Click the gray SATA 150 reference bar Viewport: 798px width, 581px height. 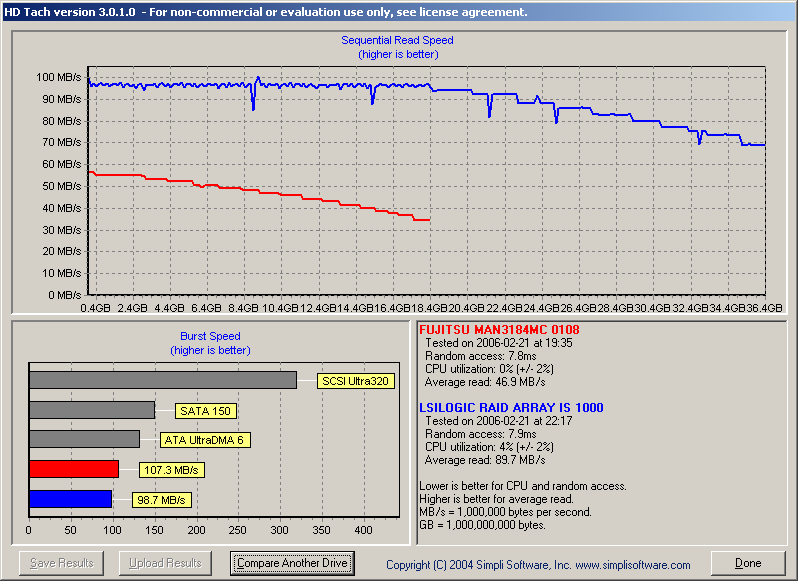92,410
